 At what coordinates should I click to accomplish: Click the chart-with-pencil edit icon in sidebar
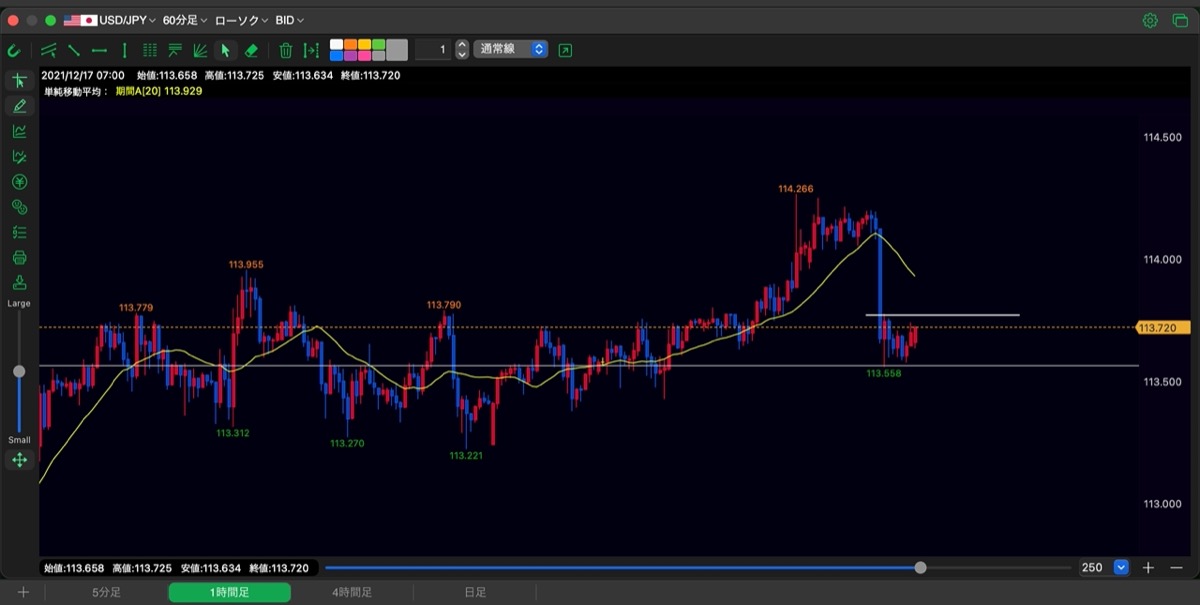19,157
